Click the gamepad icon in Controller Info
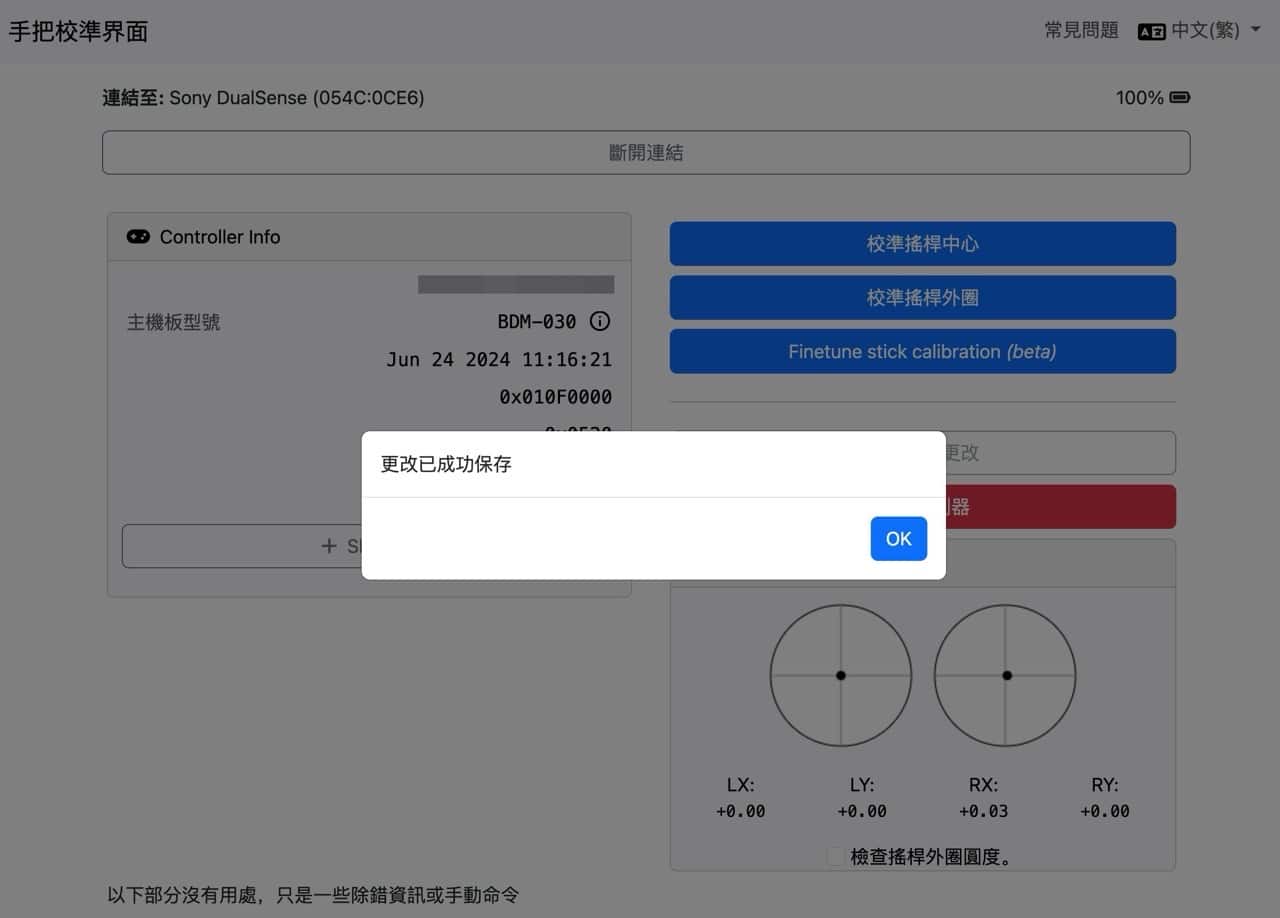This screenshot has height=918, width=1280. pos(138,237)
